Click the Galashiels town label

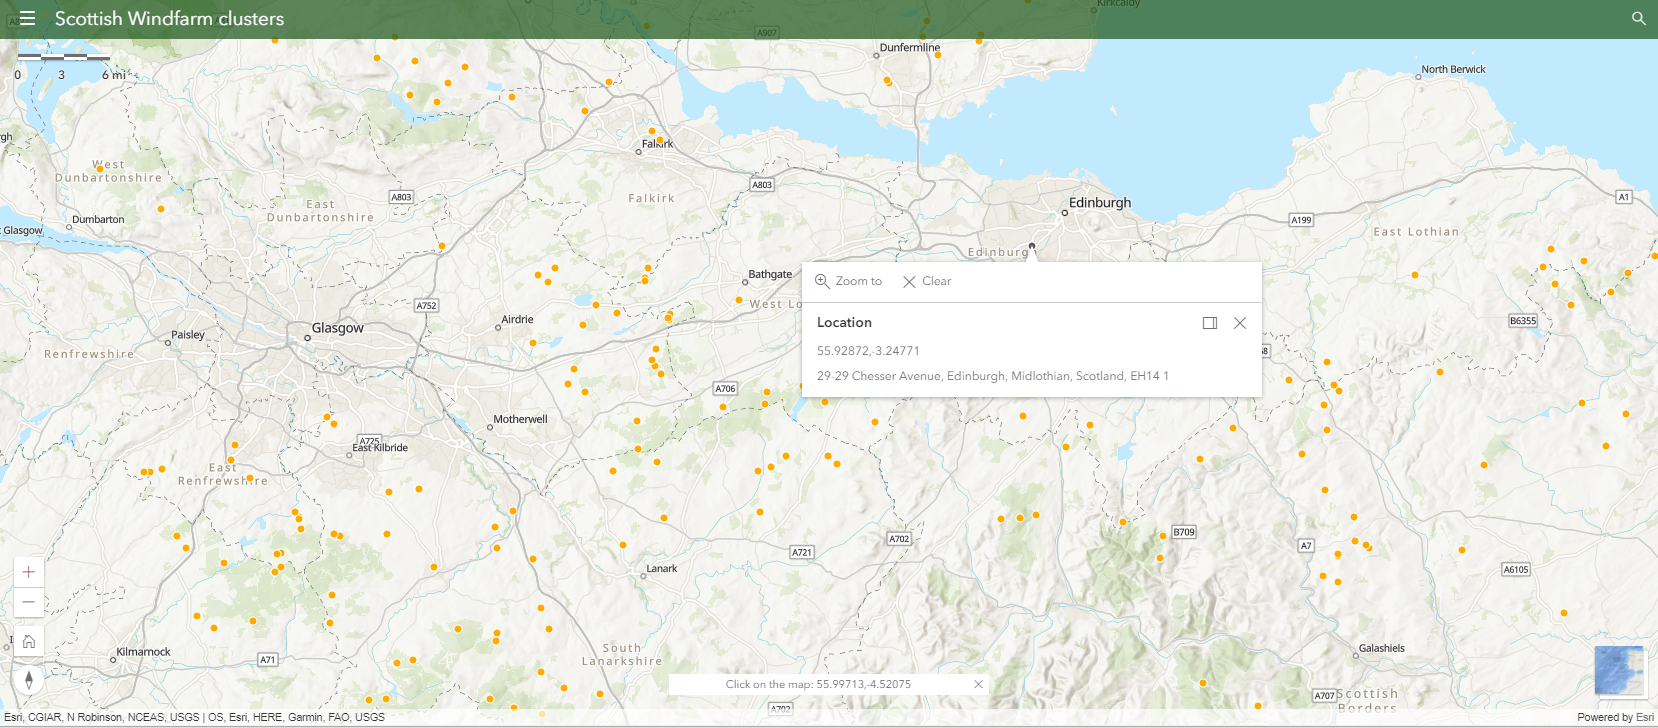(x=1381, y=648)
